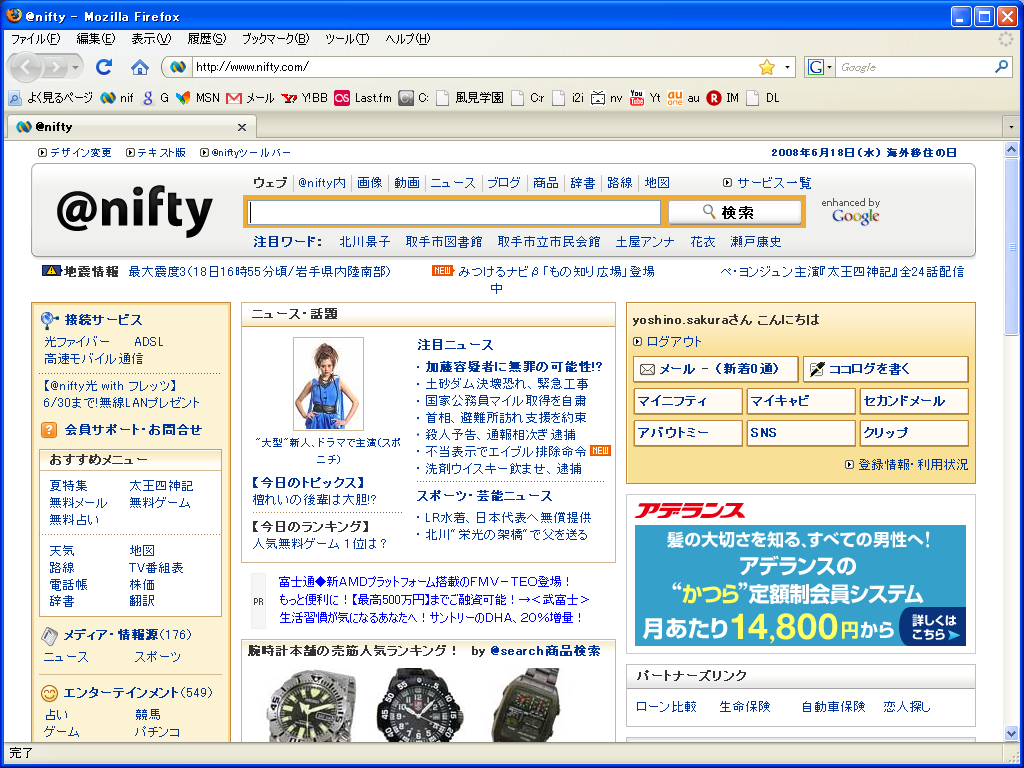Select the ニュース search tab
This screenshot has height=768, width=1024.
tap(453, 183)
